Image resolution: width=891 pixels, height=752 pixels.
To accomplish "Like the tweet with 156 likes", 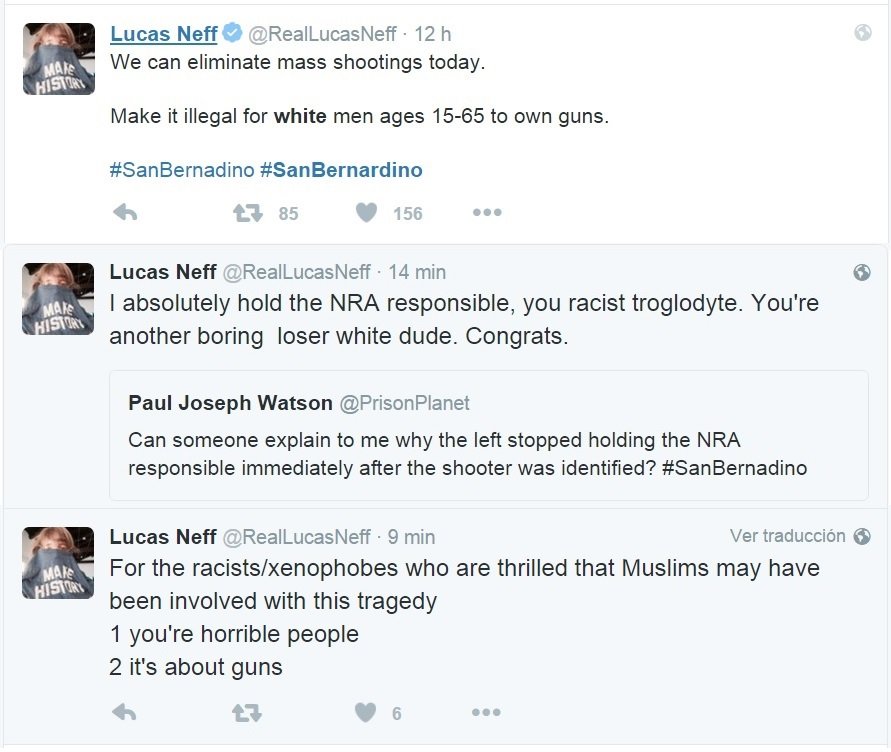I will 367,212.
